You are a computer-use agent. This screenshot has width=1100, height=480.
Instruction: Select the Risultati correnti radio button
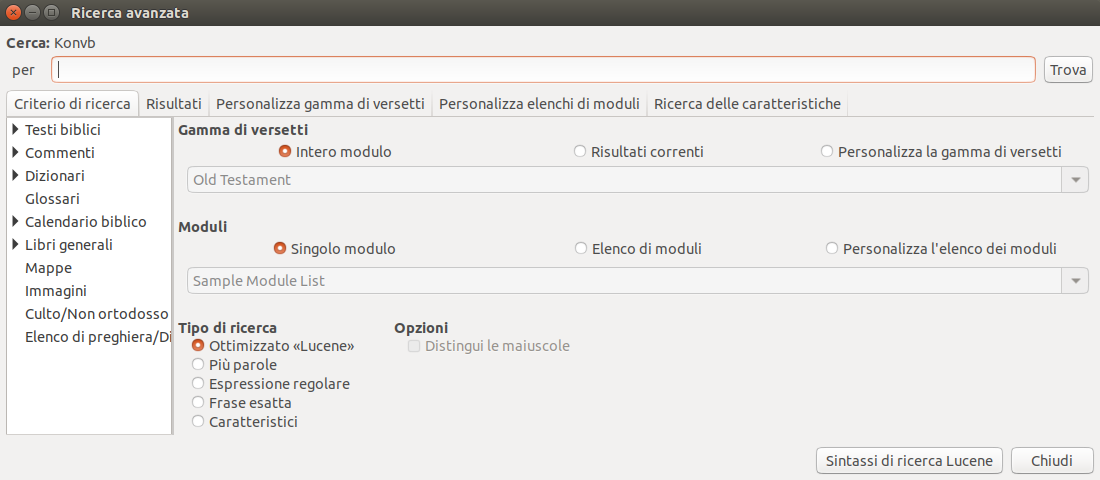pos(579,152)
